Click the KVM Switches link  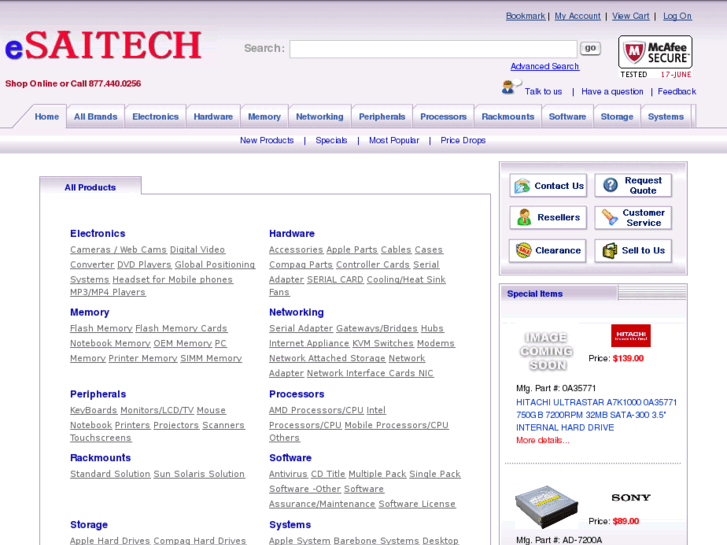point(383,343)
